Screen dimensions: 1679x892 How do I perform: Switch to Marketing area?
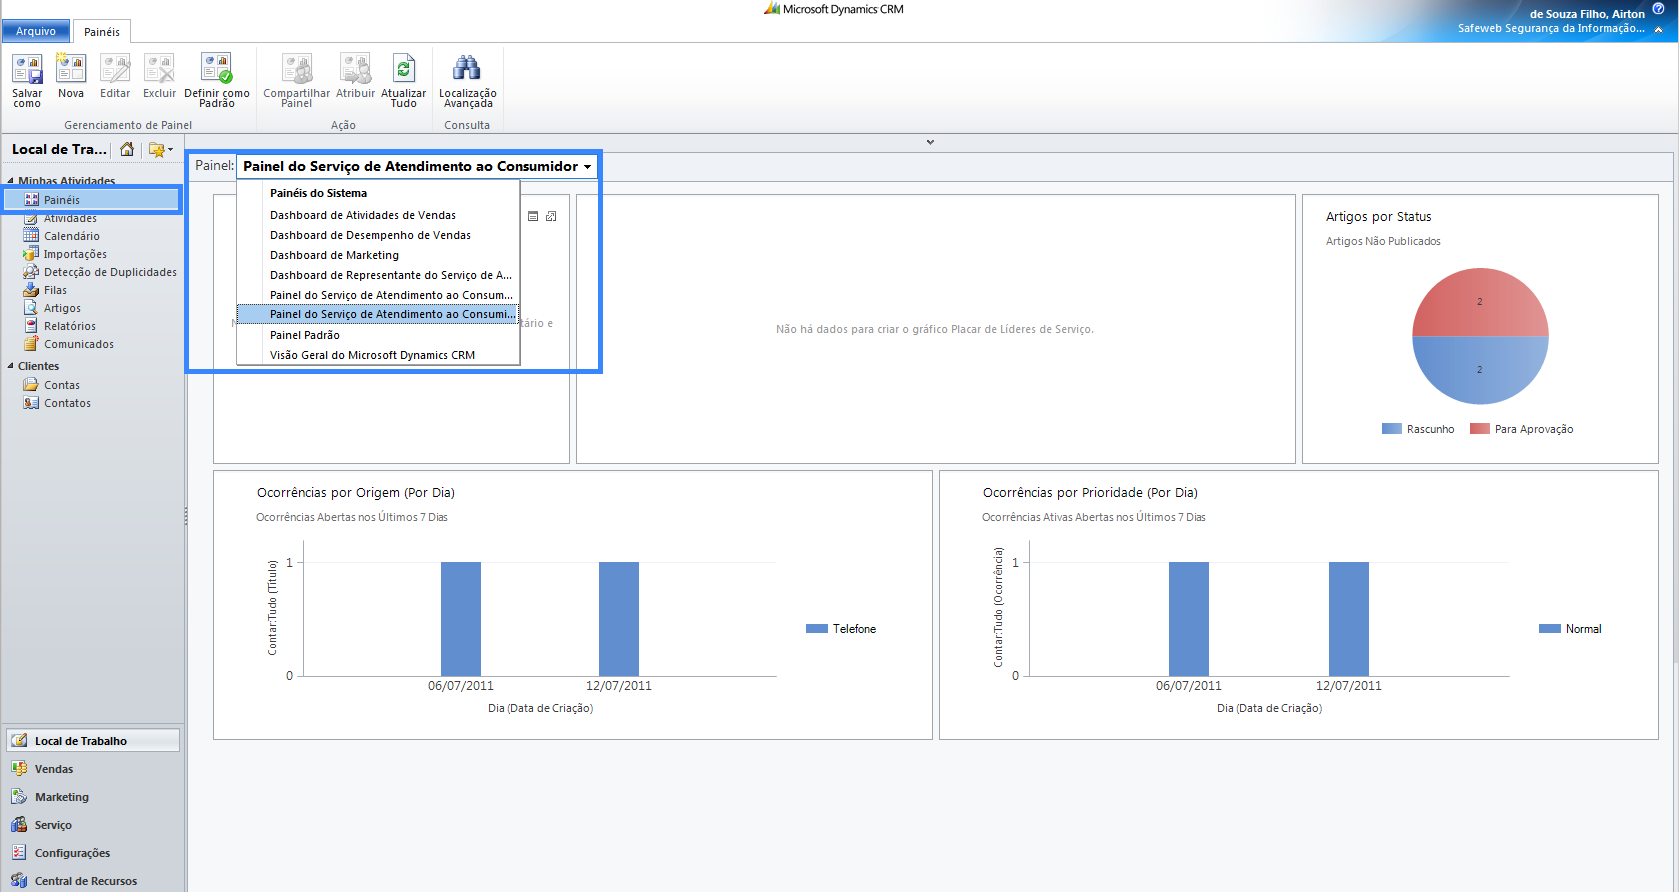(x=93, y=797)
